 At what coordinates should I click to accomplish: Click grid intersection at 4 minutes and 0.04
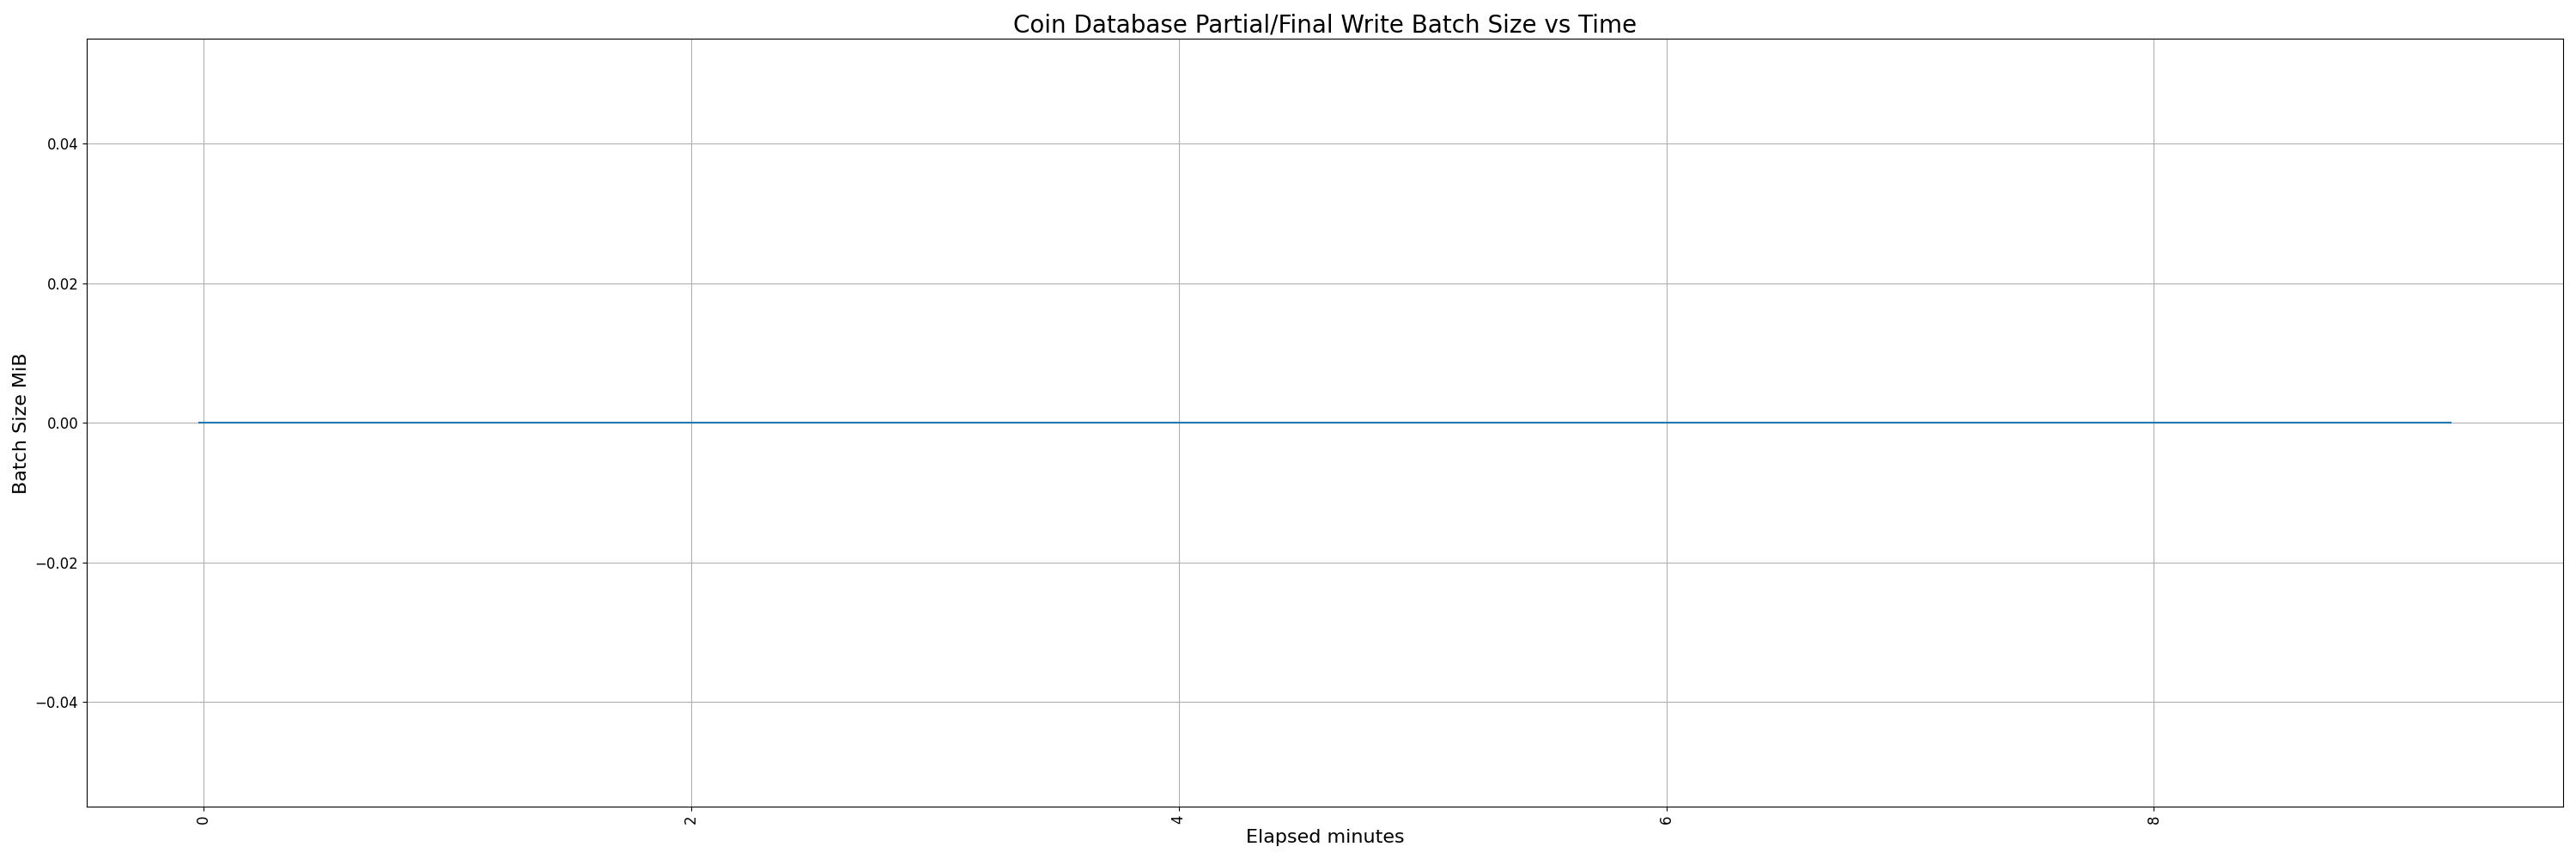[x=1179, y=144]
